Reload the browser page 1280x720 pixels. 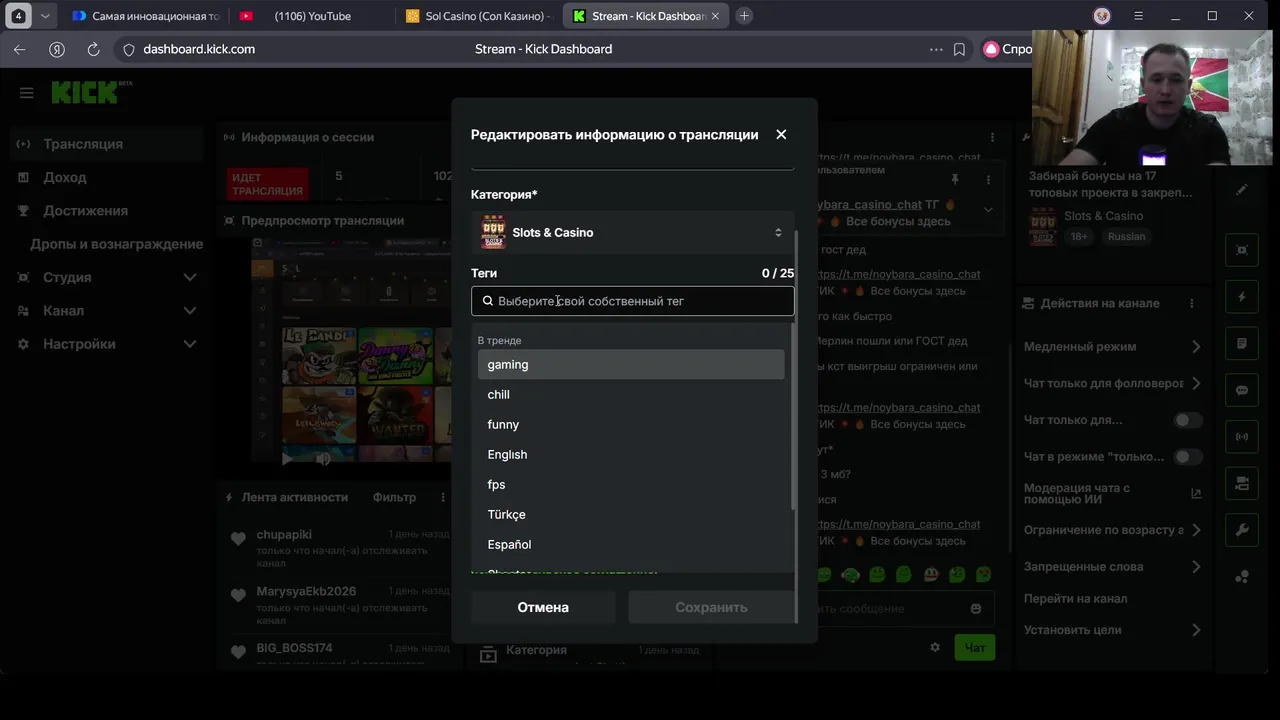(x=93, y=49)
